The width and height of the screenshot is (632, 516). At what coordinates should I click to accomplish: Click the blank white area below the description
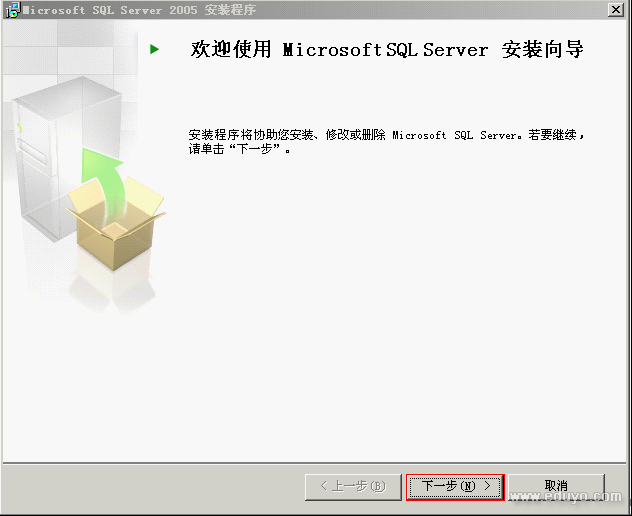click(x=400, y=300)
